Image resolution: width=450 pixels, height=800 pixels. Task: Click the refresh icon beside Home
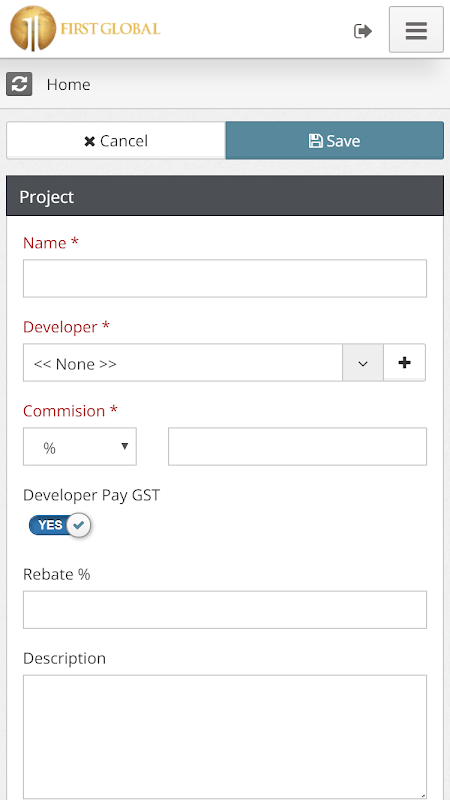tap(19, 84)
